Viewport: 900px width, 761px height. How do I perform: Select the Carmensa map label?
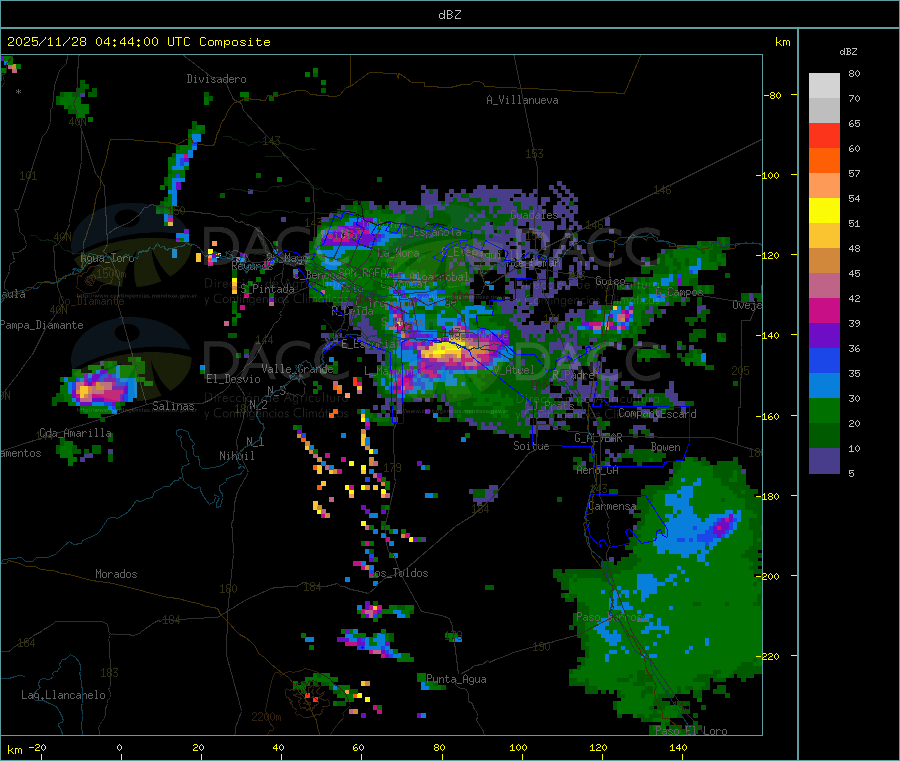coord(612,507)
